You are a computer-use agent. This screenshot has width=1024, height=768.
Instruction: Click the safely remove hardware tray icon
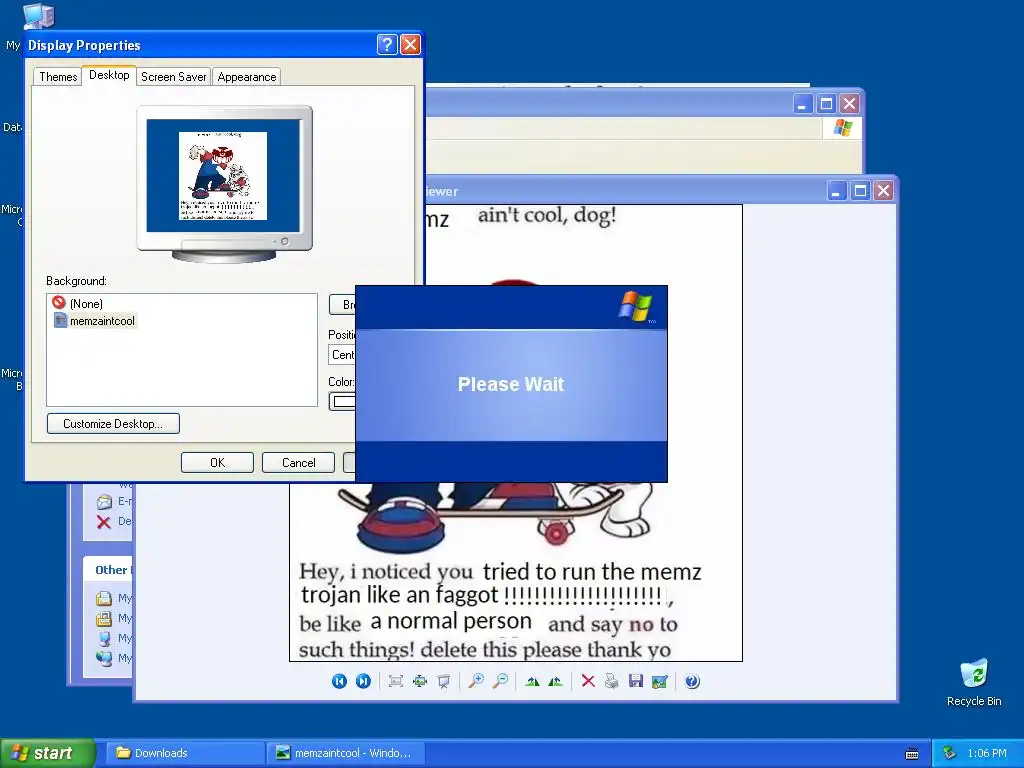pyautogui.click(x=950, y=753)
